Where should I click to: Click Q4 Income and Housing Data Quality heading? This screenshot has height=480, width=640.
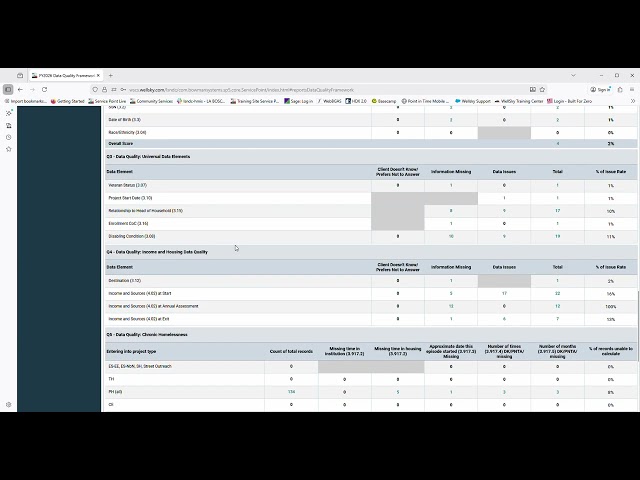[x=157, y=252]
